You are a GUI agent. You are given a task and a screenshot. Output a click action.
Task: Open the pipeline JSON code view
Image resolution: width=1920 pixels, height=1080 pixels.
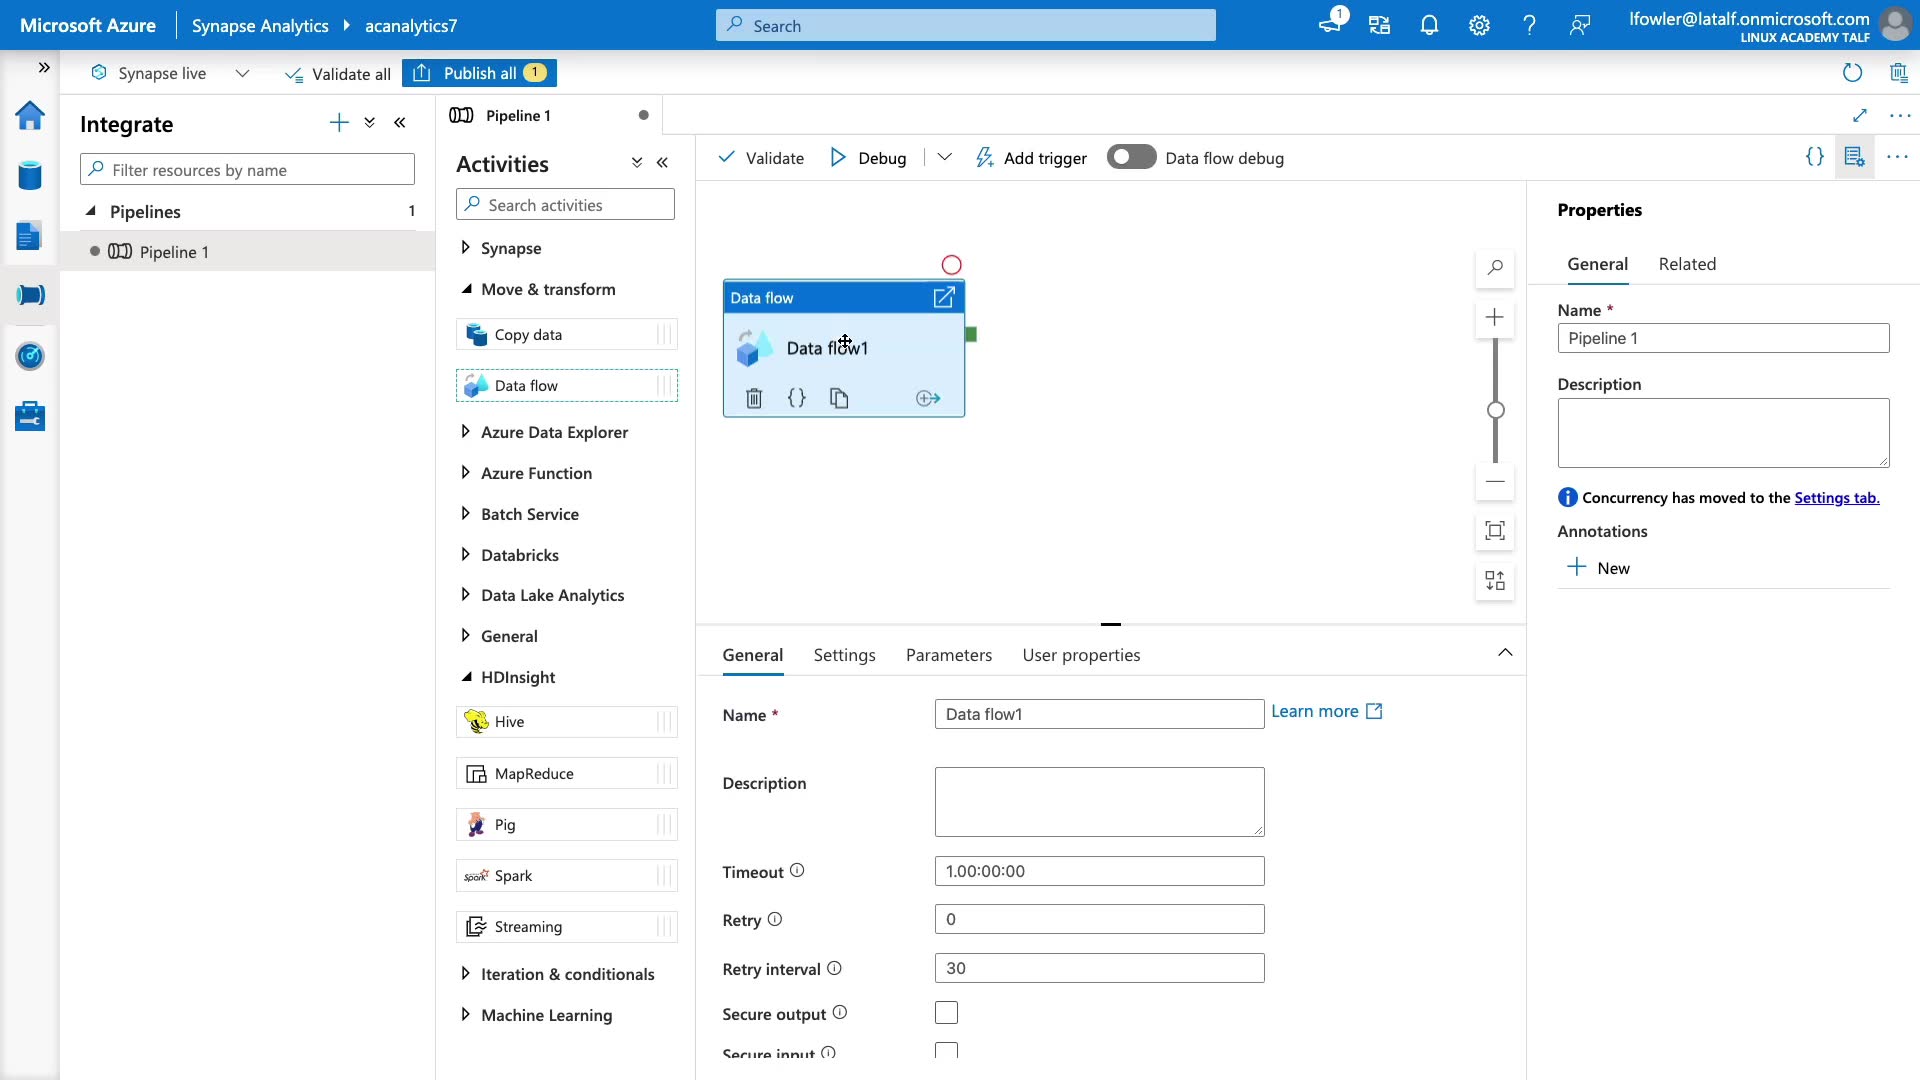pos(1814,157)
